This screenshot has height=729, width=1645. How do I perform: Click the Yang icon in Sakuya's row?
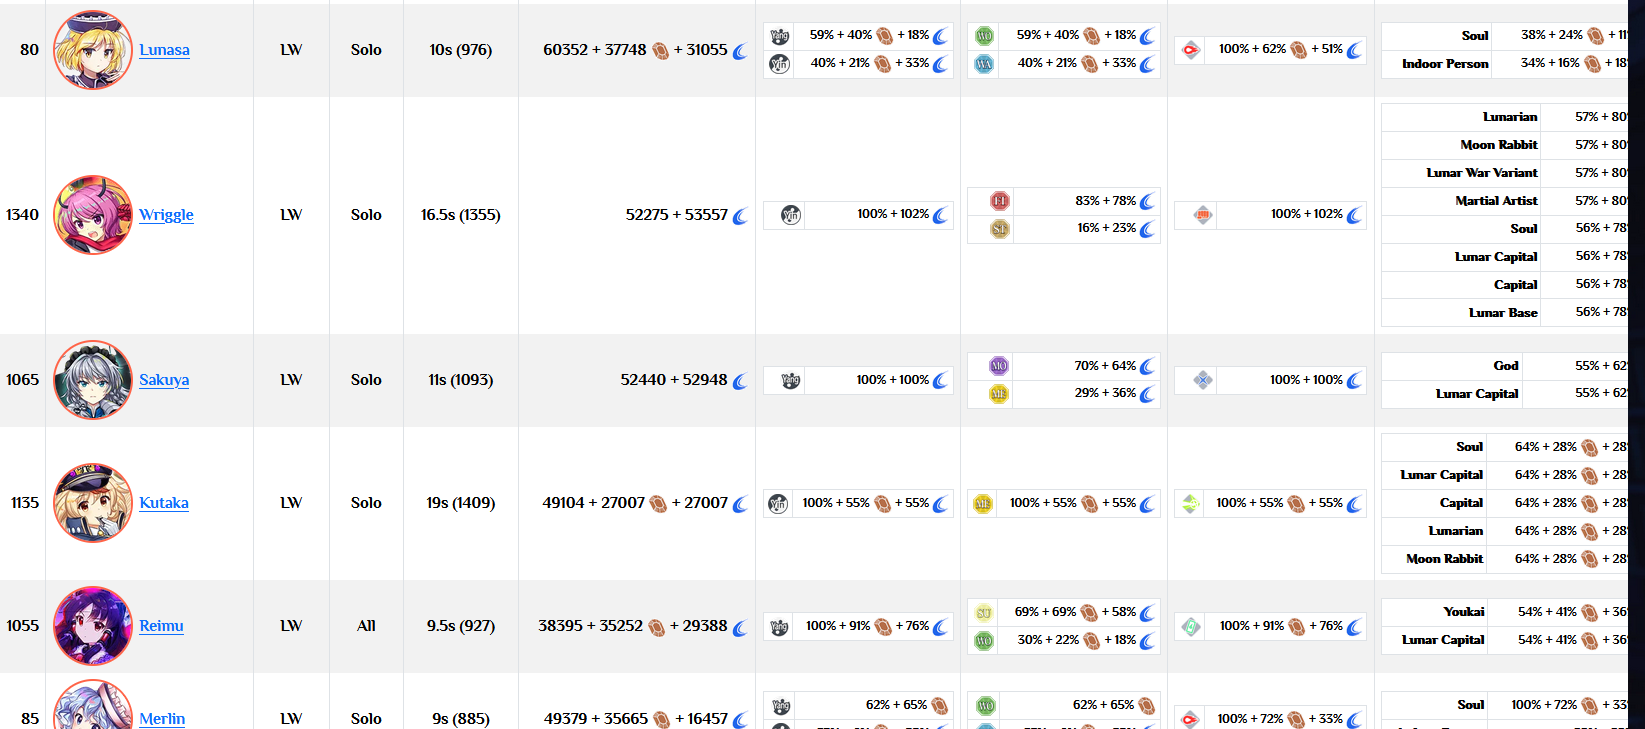[x=791, y=380]
